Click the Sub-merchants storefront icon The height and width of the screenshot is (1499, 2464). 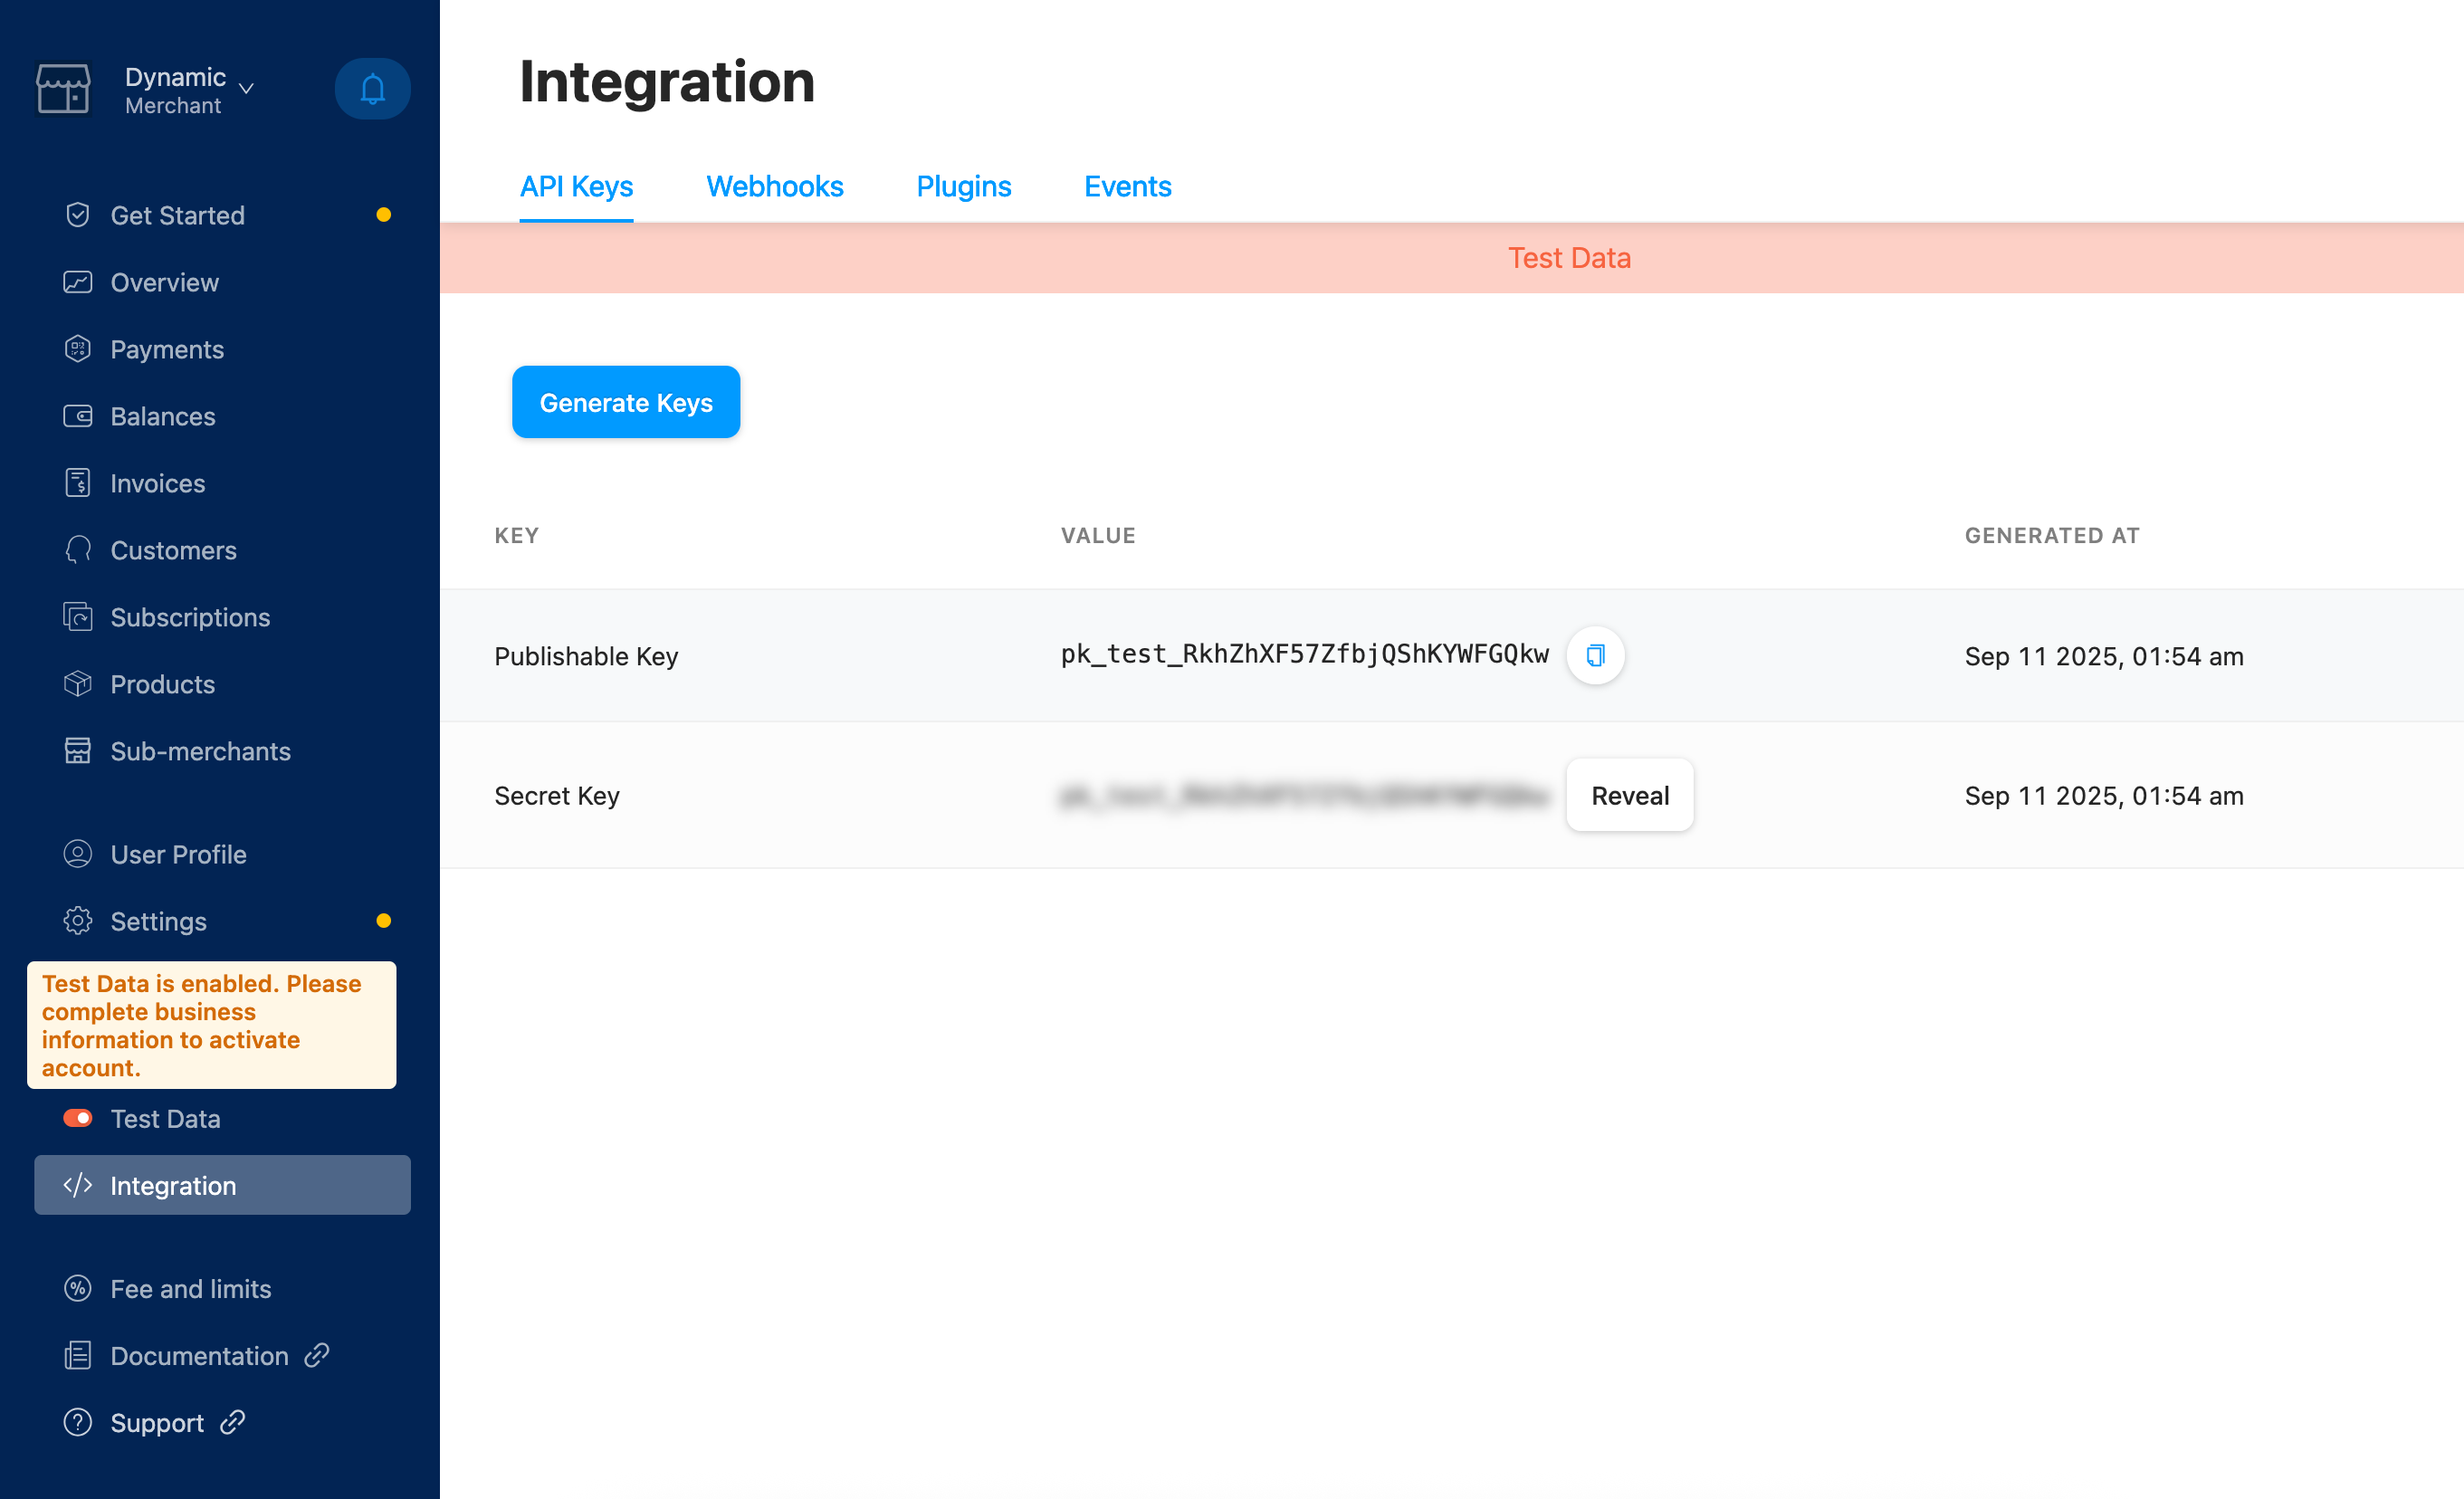tap(78, 751)
